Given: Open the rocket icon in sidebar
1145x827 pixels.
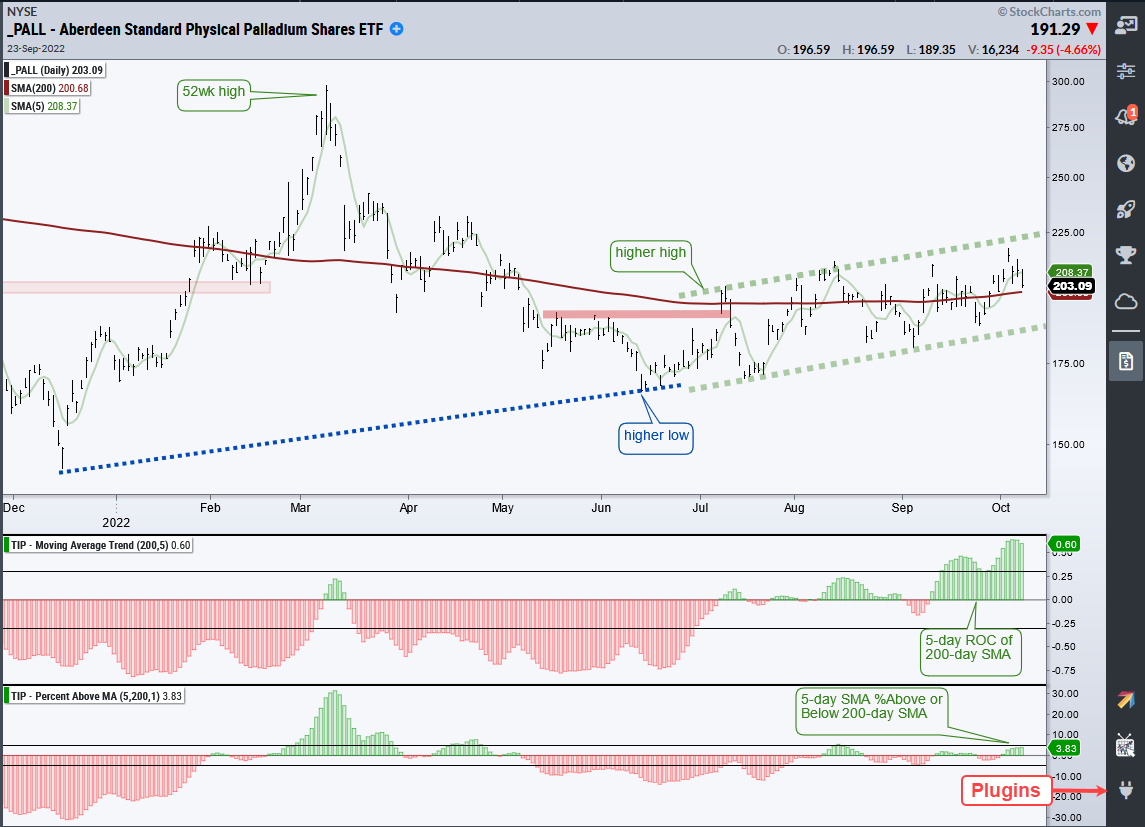Looking at the screenshot, I should point(1125,209).
